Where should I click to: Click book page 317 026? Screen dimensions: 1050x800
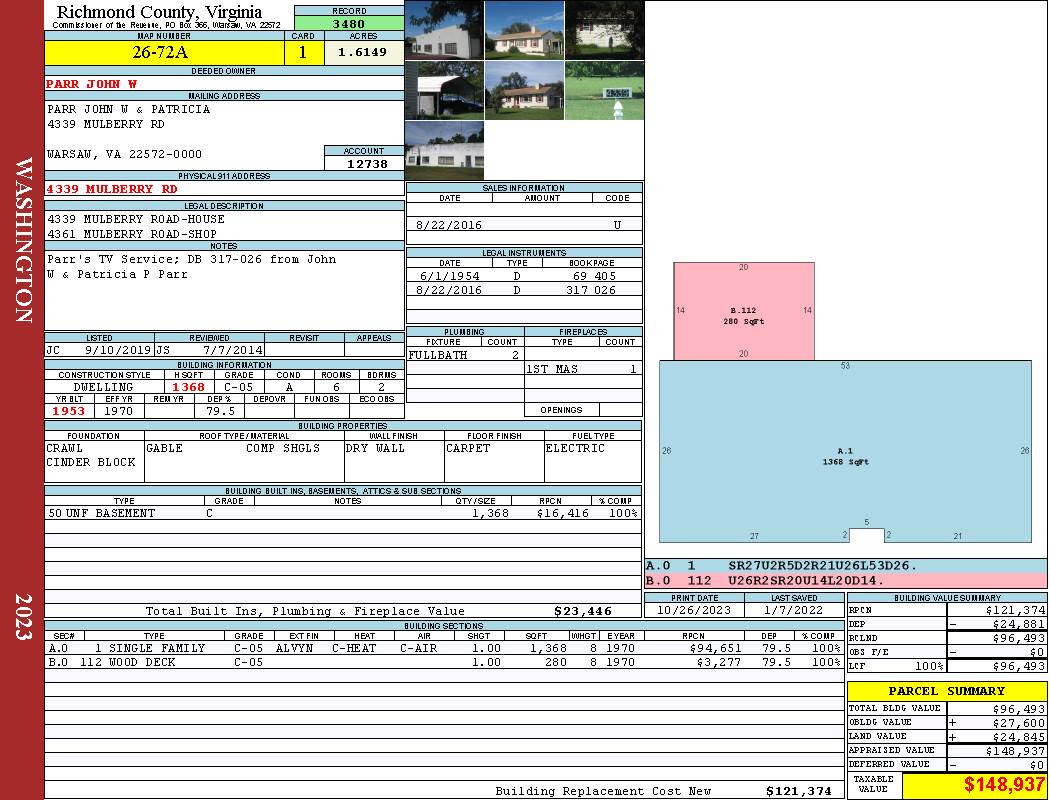pos(591,290)
